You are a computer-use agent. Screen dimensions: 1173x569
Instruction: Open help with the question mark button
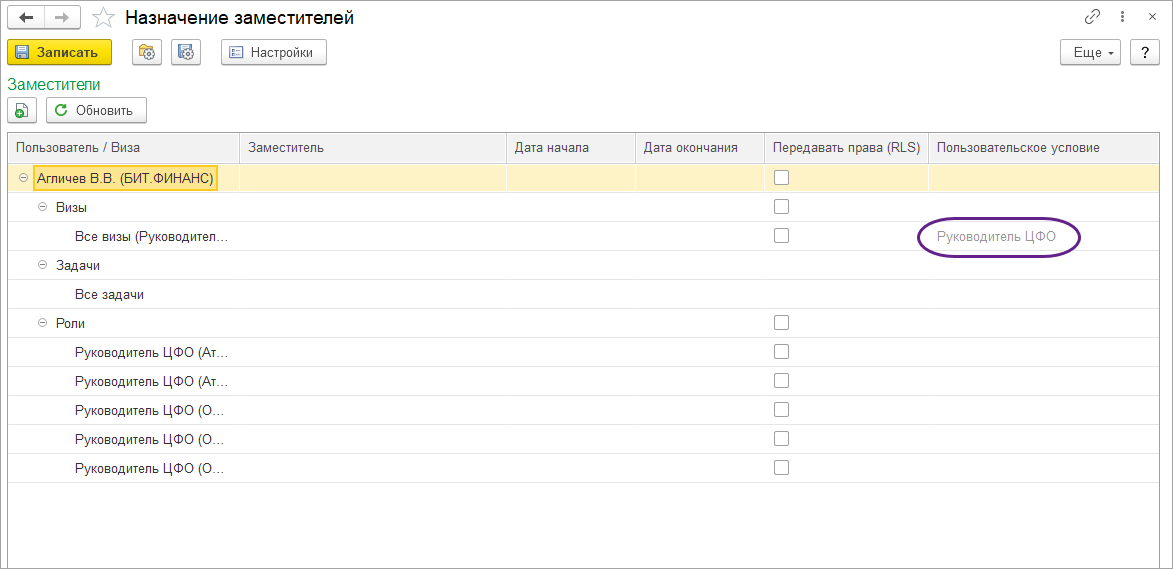[1144, 52]
